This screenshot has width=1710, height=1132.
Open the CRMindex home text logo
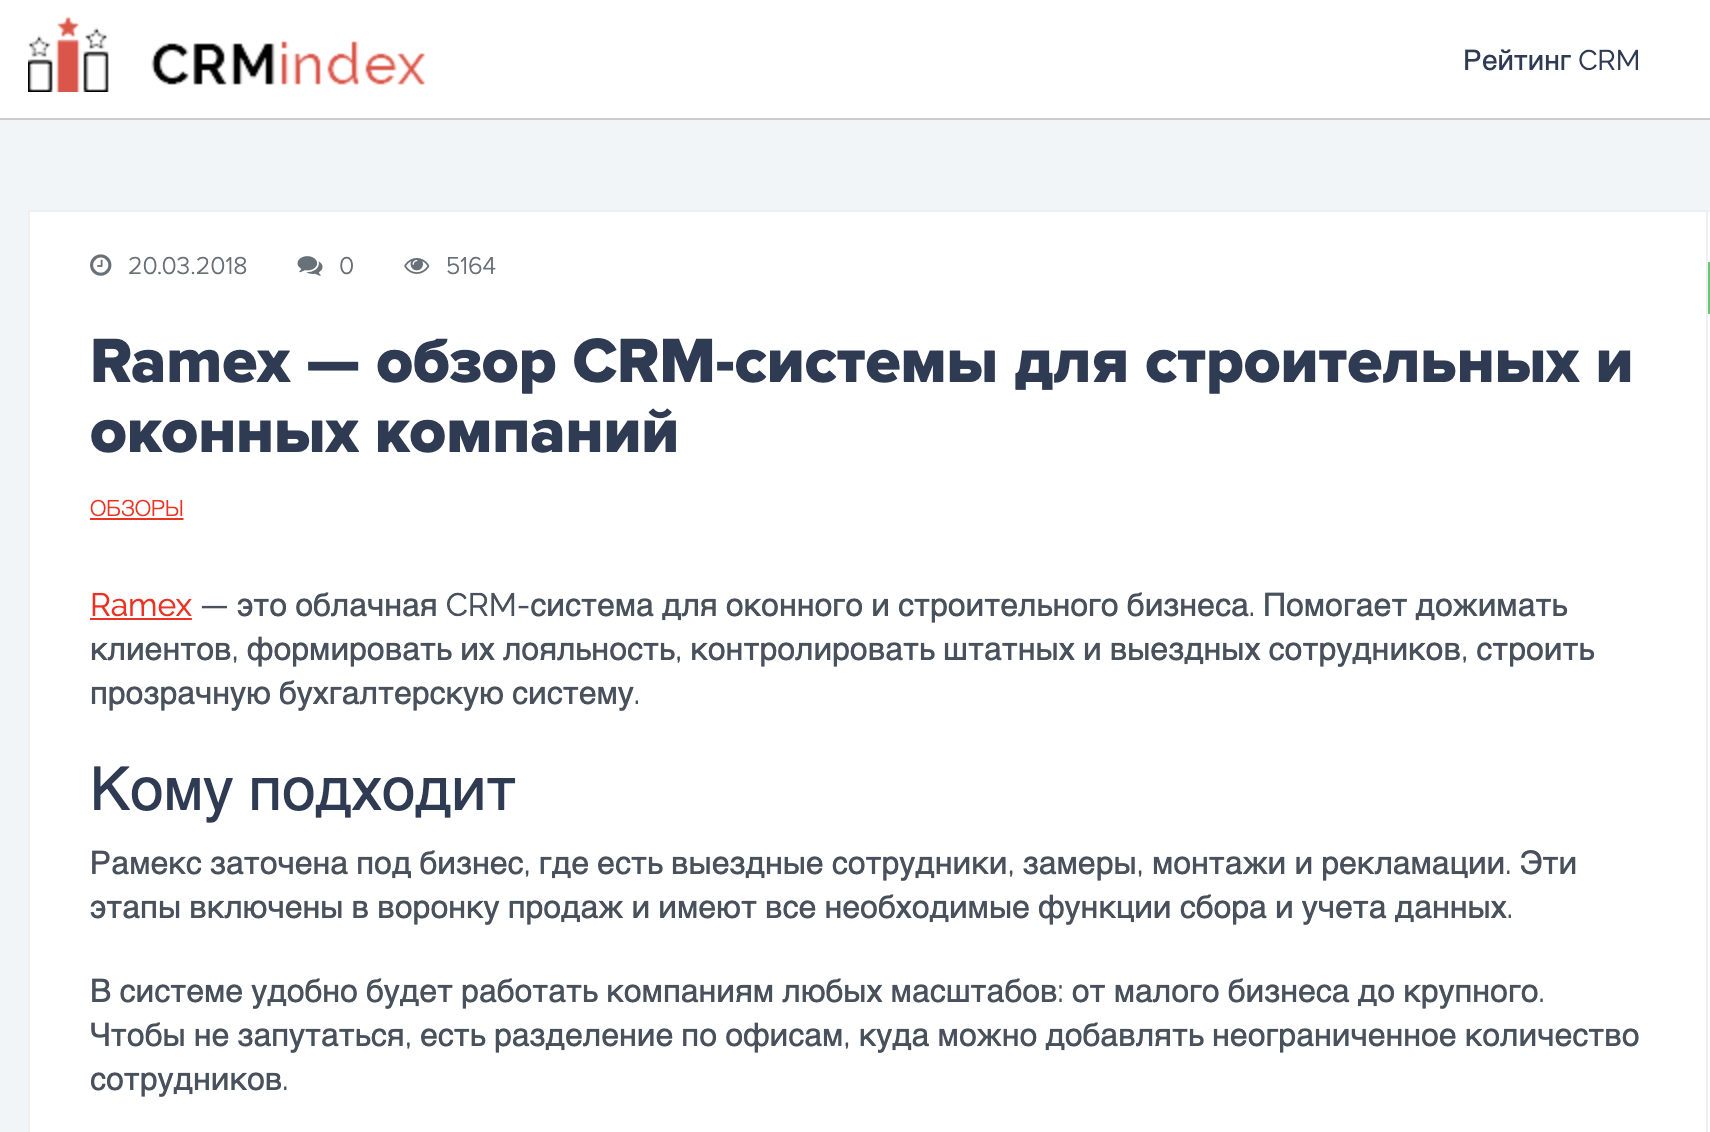pos(288,65)
